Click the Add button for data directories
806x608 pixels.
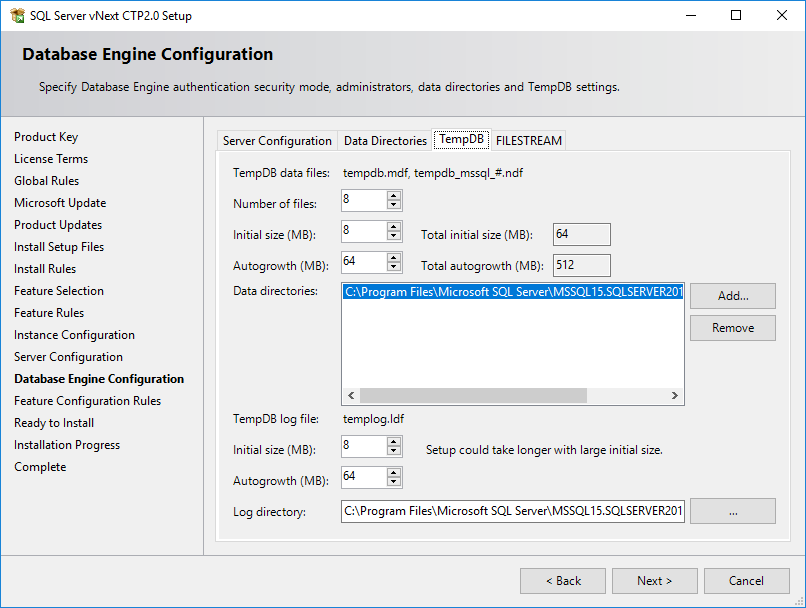pyautogui.click(x=732, y=295)
